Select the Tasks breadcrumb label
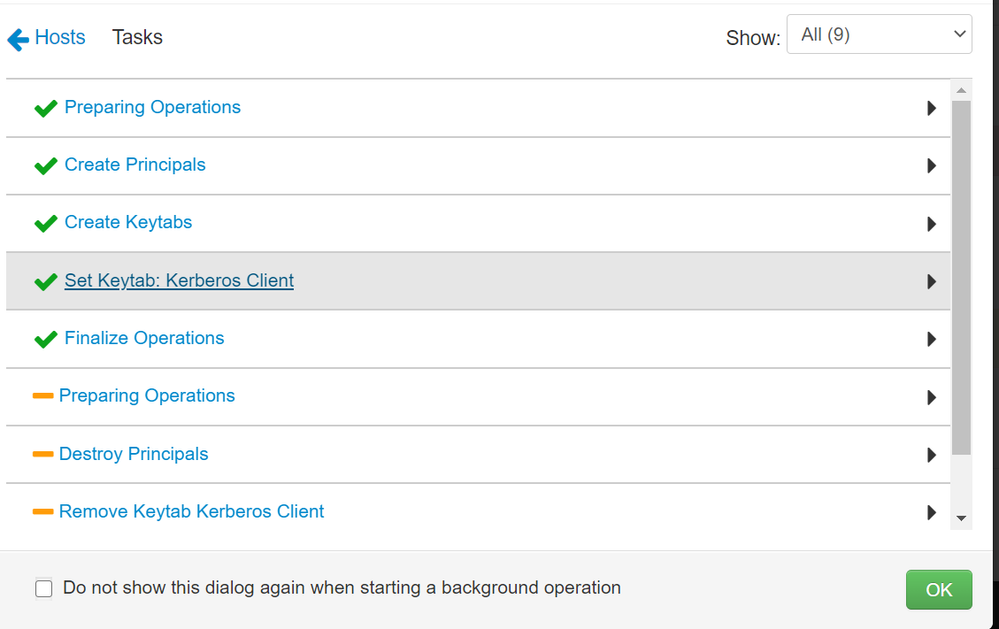Image resolution: width=999 pixels, height=629 pixels. (138, 37)
